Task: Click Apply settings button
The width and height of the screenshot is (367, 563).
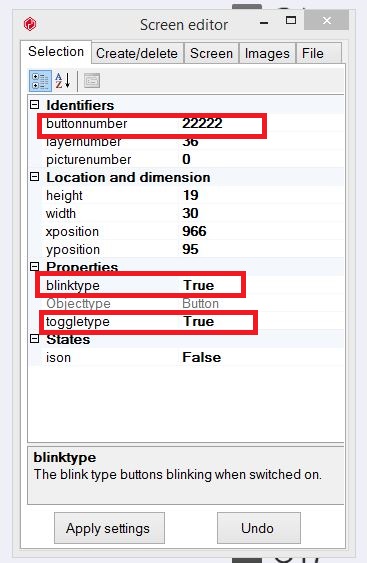Action: pos(110,528)
